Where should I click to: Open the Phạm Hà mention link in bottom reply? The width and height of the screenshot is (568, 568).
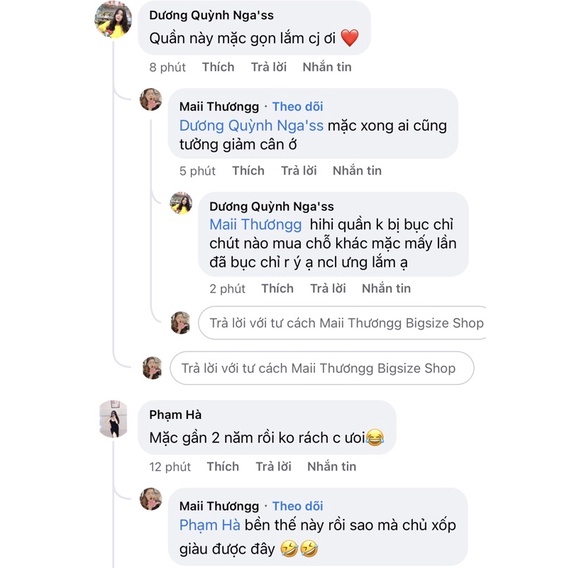(x=209, y=525)
